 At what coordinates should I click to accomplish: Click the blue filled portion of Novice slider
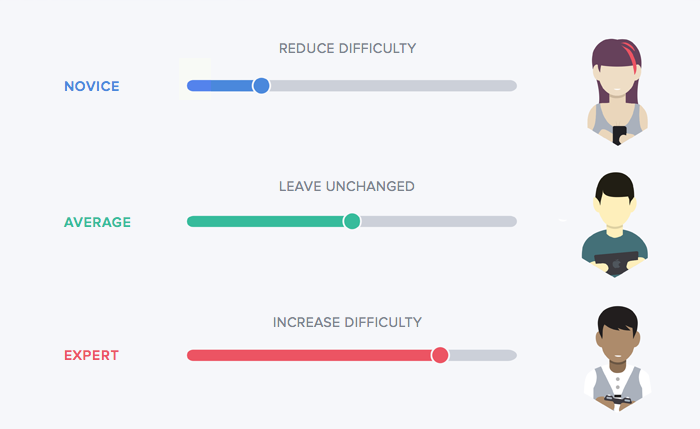[x=220, y=86]
